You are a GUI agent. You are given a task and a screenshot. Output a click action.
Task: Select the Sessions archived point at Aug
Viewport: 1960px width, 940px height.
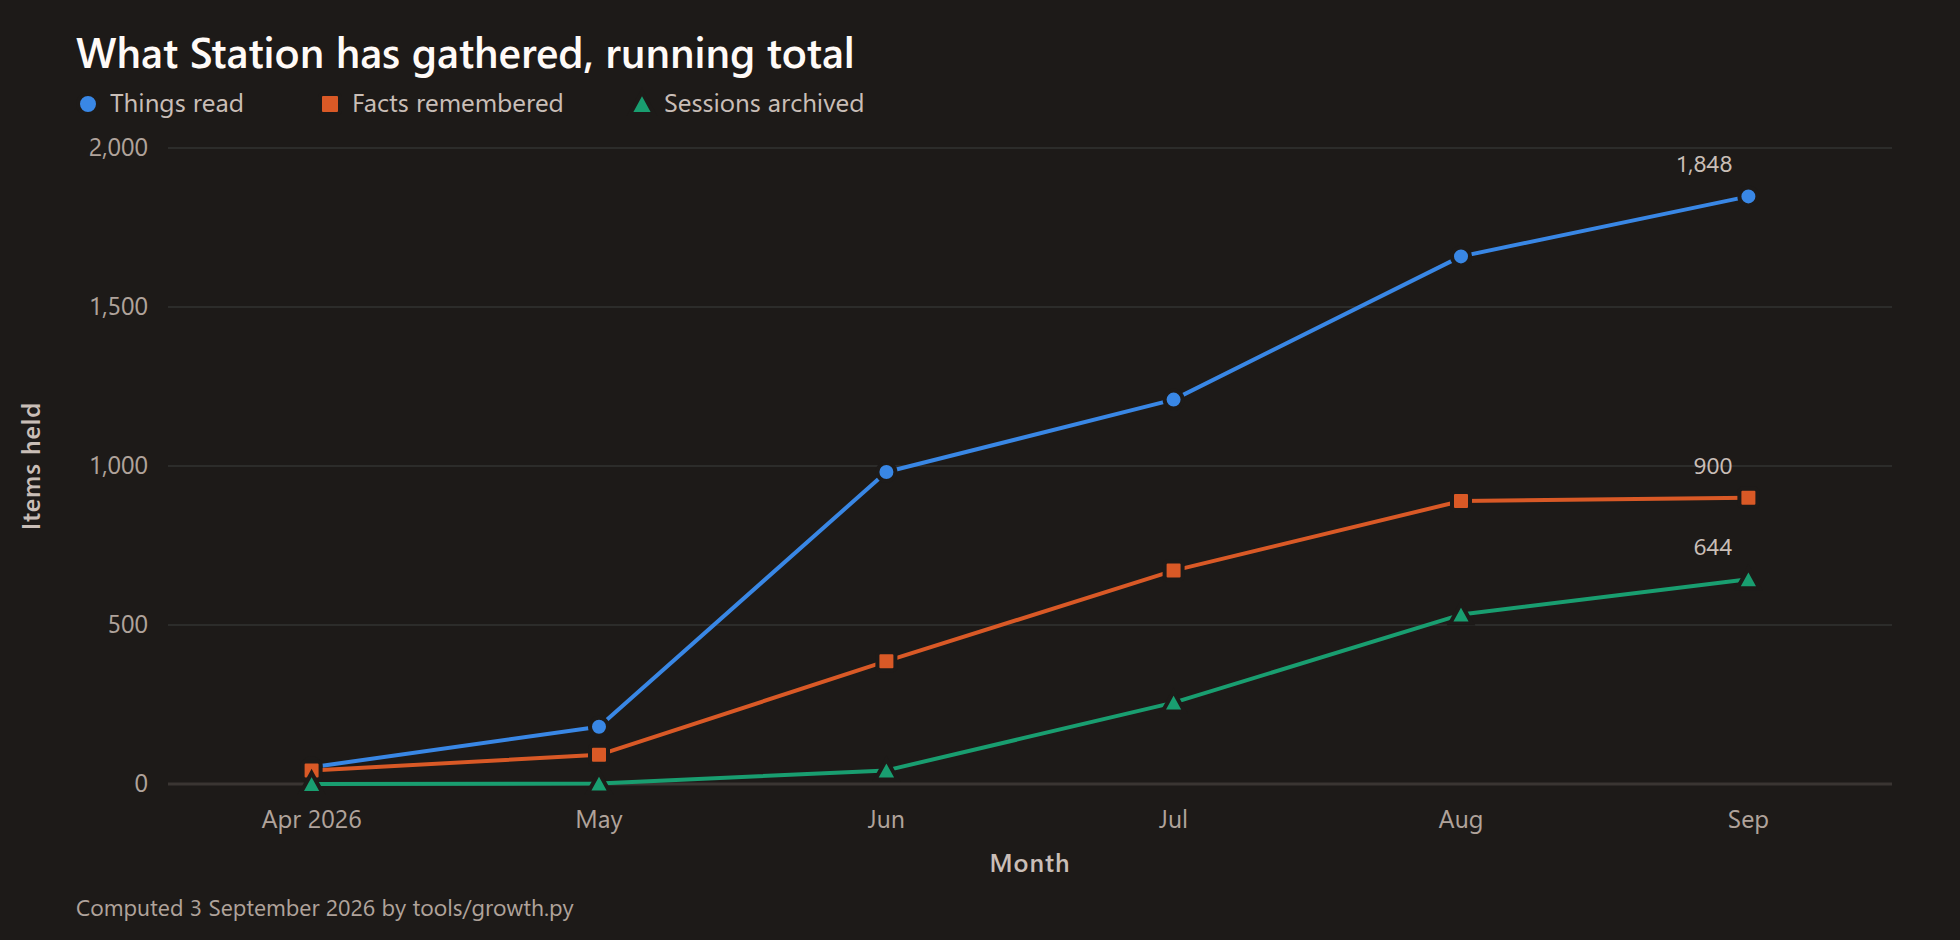pyautogui.click(x=1461, y=615)
